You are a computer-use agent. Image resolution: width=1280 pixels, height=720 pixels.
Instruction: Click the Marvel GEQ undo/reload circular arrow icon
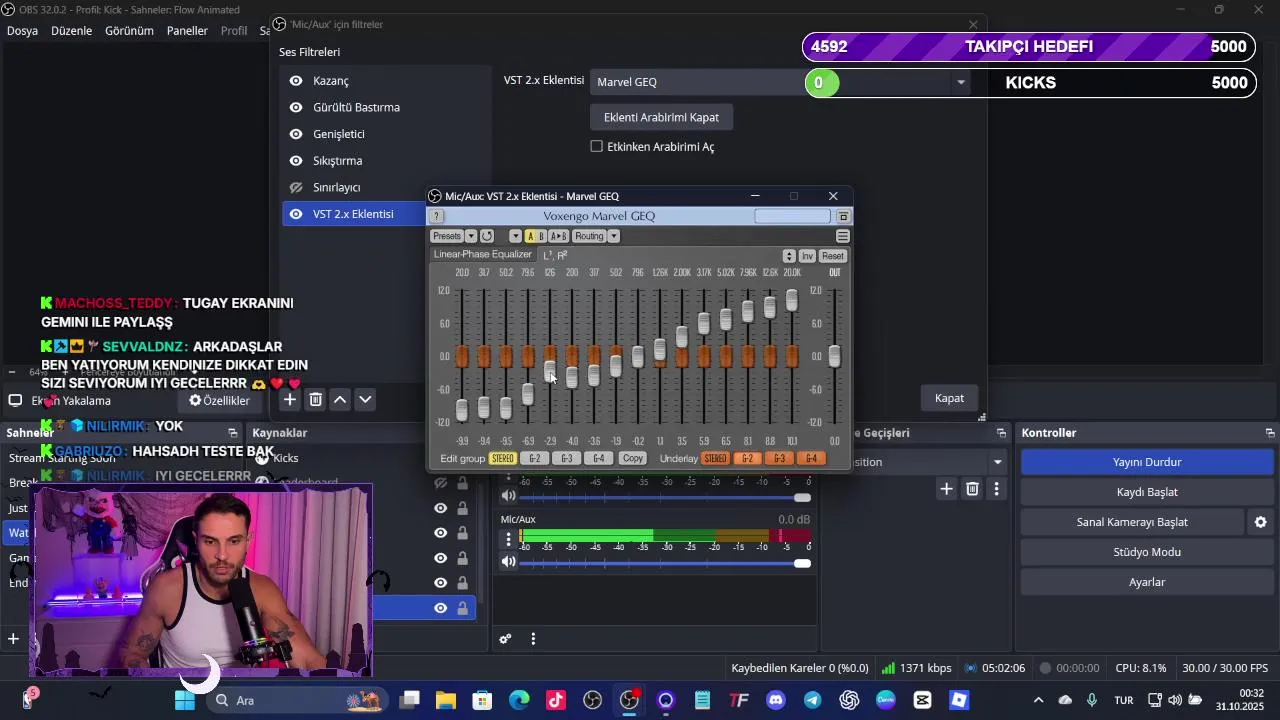tap(487, 236)
